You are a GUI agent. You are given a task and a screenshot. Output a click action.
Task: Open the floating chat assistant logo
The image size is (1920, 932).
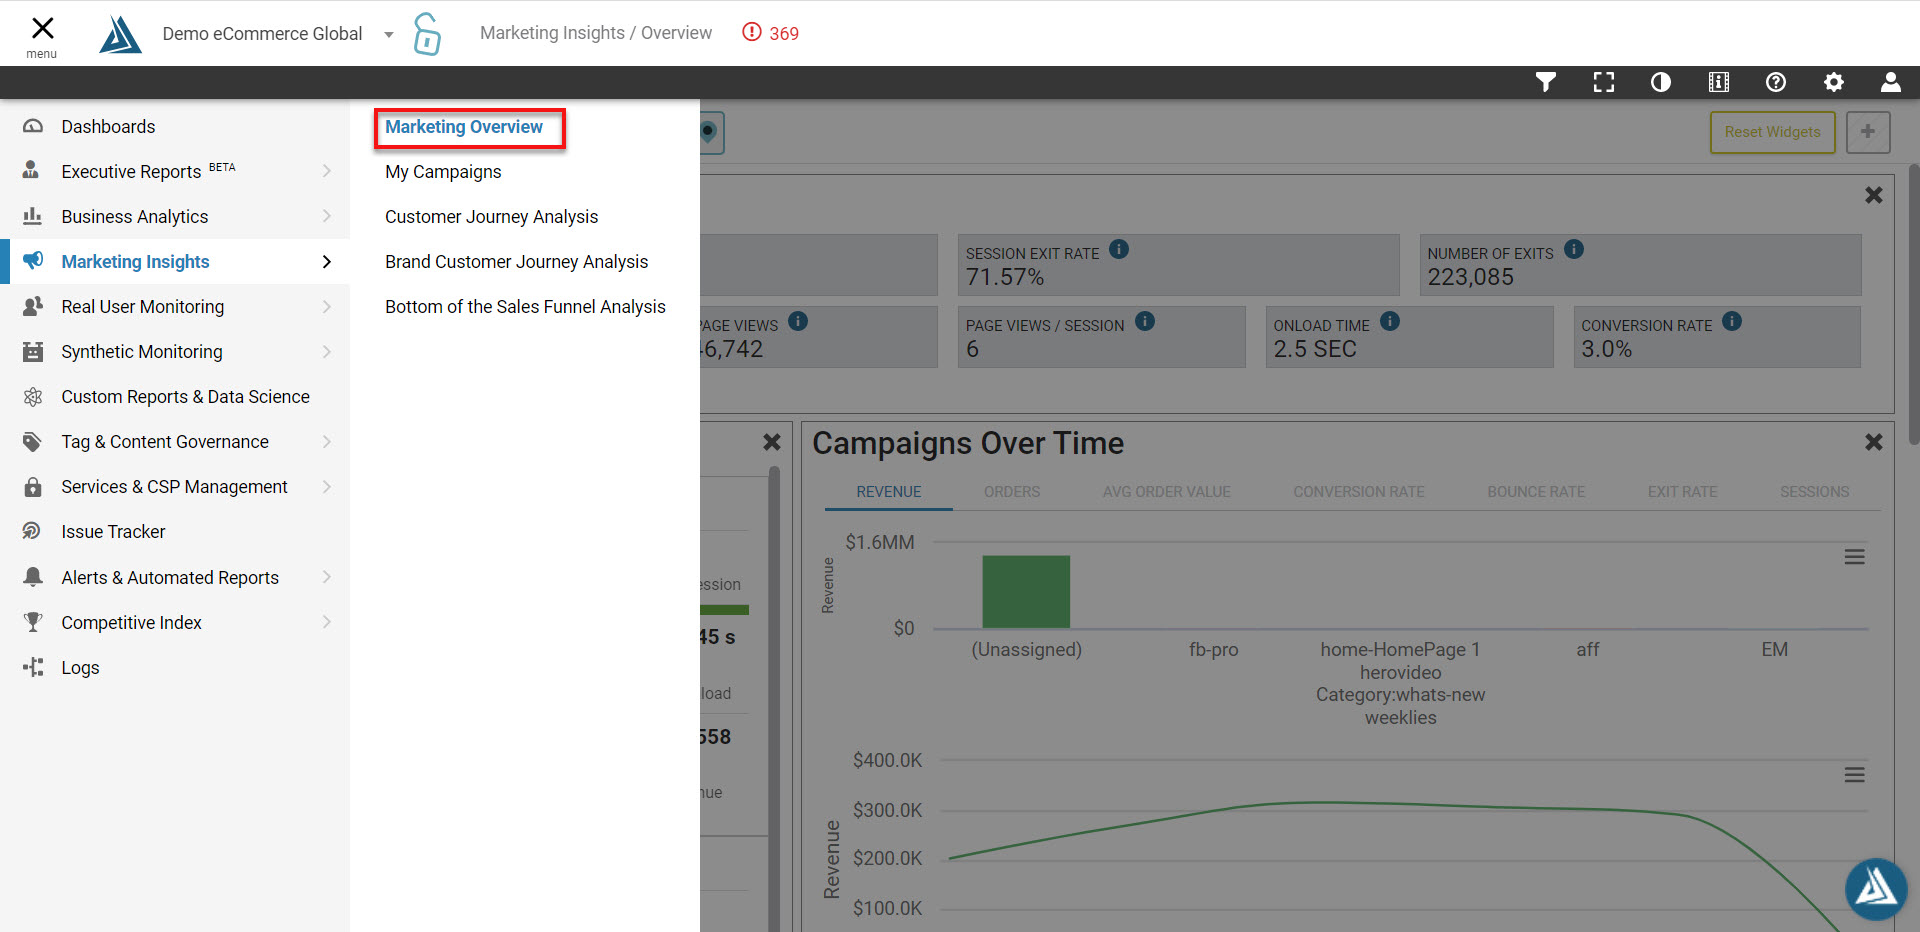coord(1876,888)
